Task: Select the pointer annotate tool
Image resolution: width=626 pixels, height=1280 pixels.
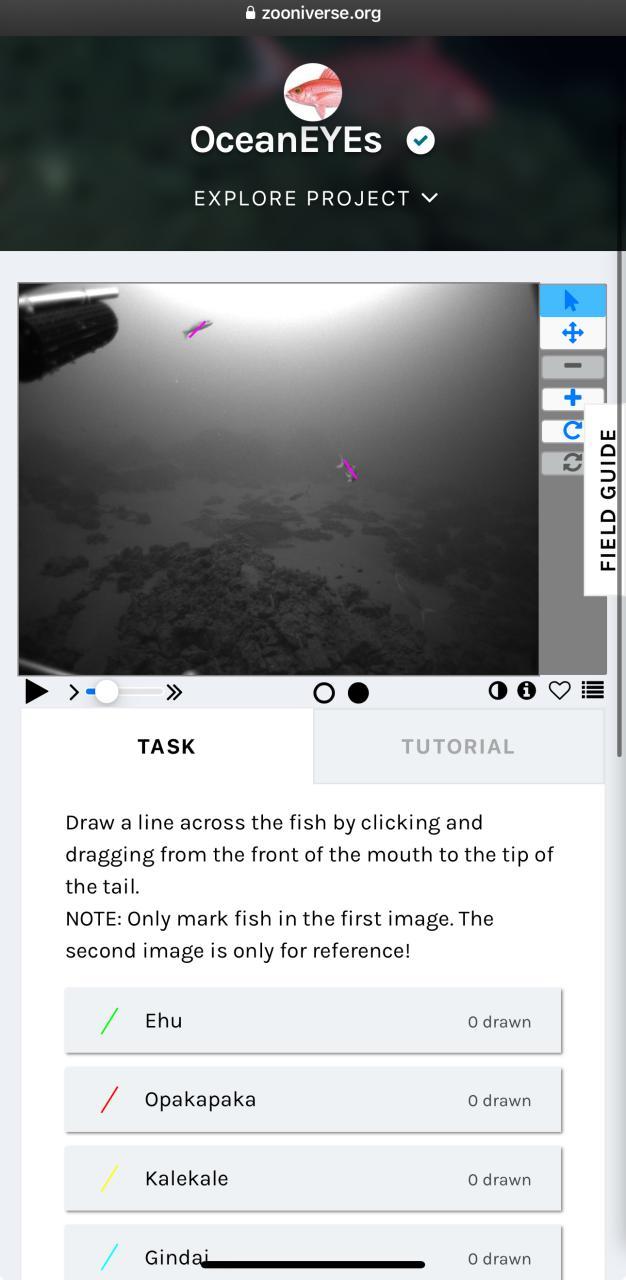Action: tap(572, 300)
